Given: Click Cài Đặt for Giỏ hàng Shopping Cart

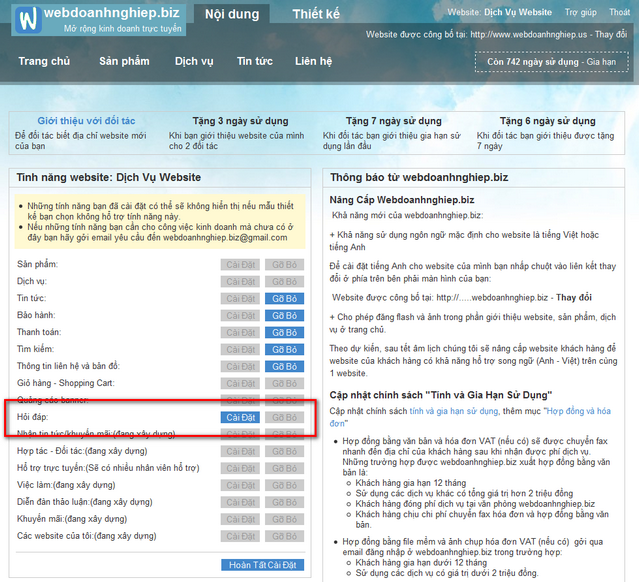Looking at the screenshot, I should point(240,384).
